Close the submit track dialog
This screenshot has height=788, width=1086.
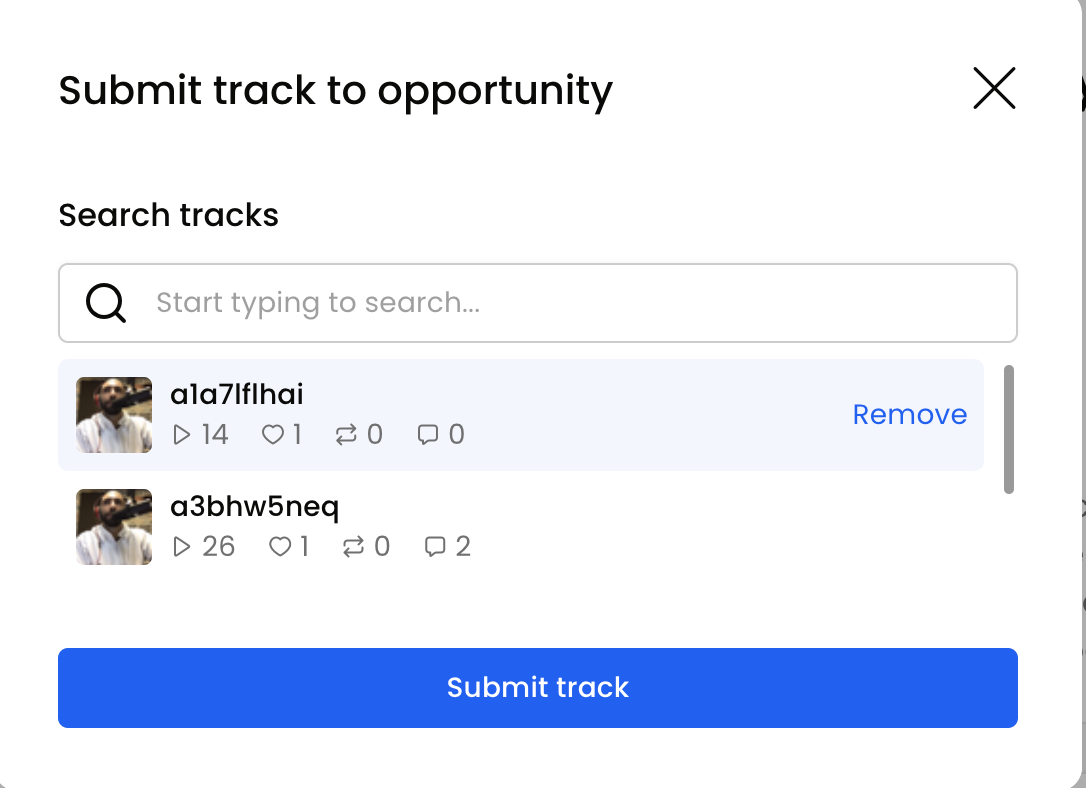pyautogui.click(x=994, y=89)
